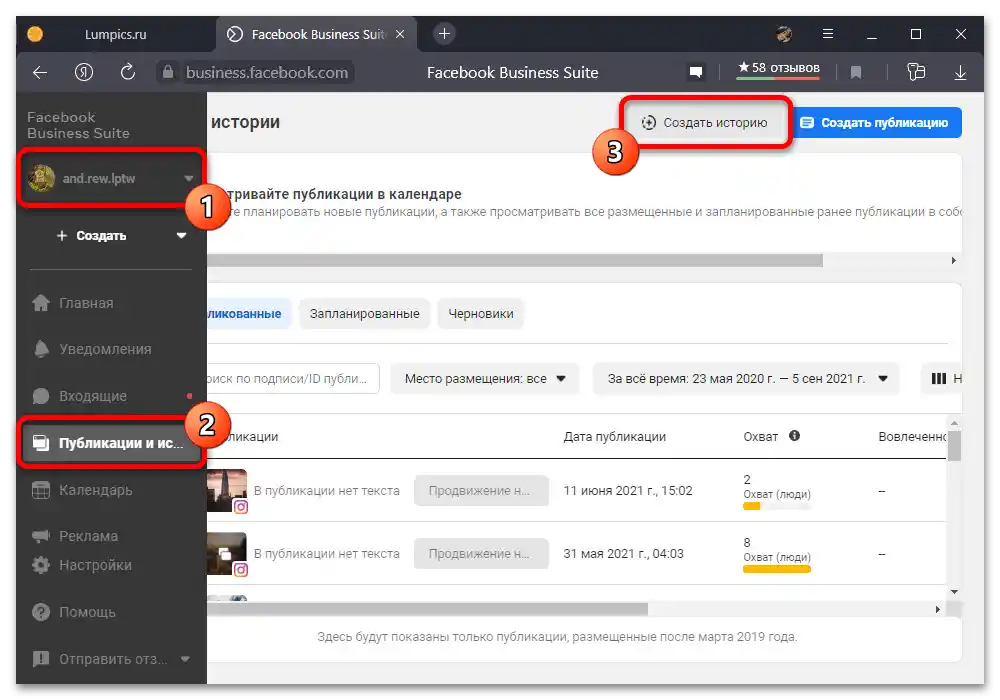Click the padlock site security icon

[x=168, y=72]
